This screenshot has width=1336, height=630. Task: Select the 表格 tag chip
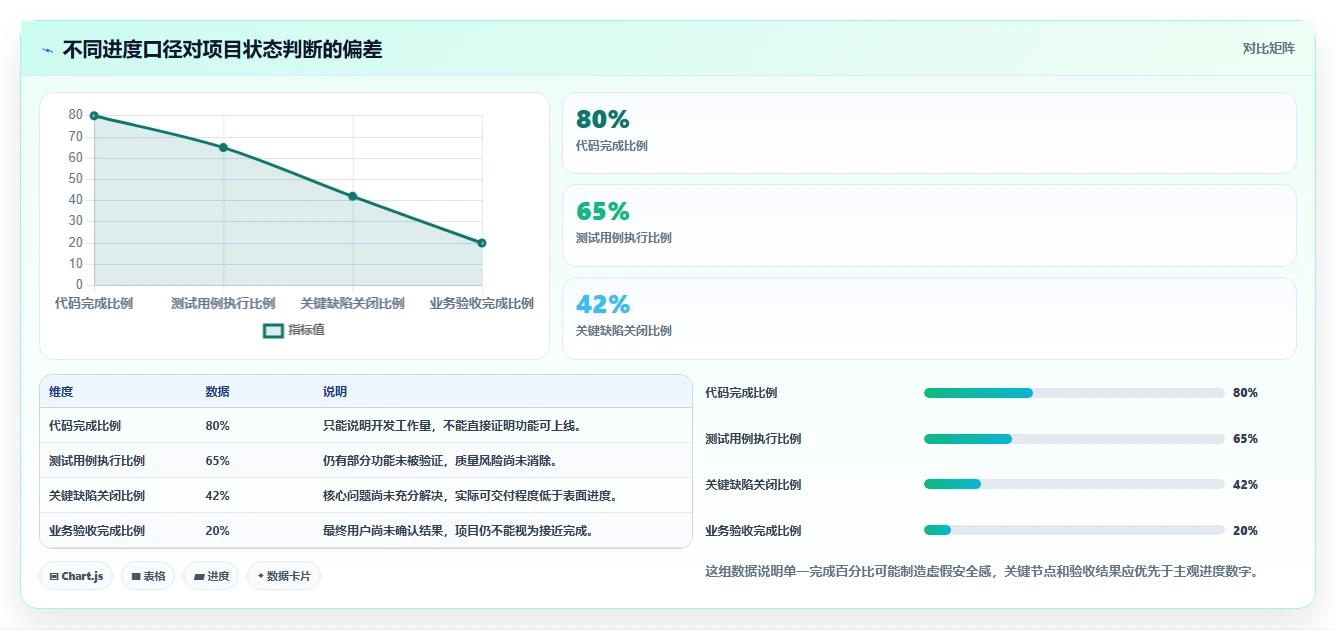tap(148, 576)
